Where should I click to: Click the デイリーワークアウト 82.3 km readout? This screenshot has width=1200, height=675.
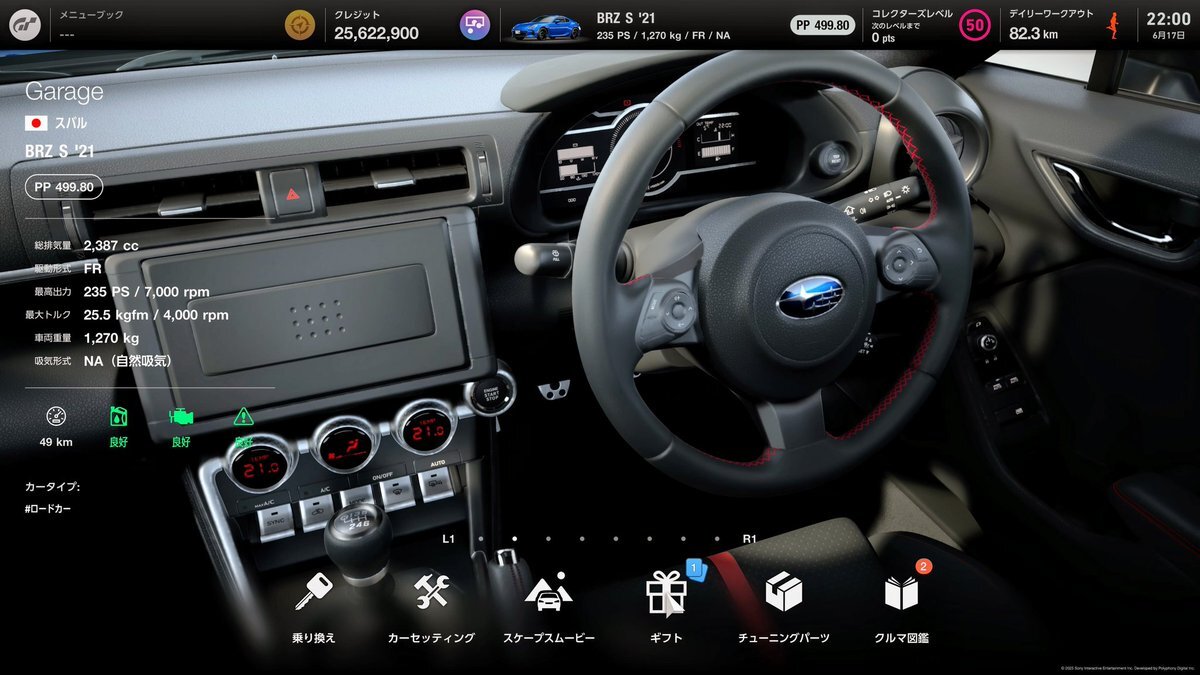(1050, 25)
